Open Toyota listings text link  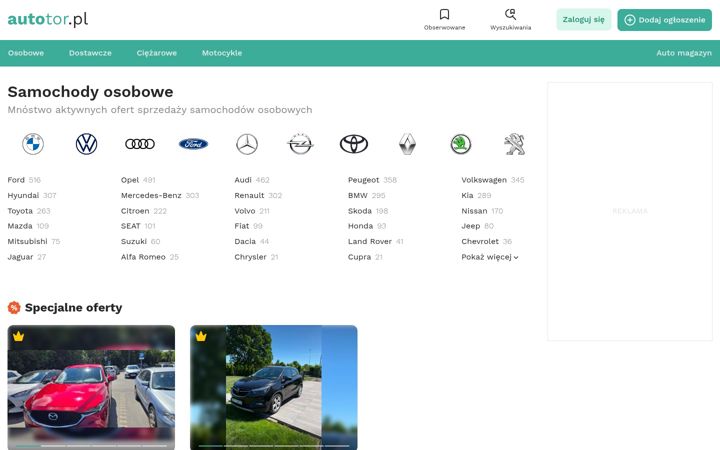20,211
